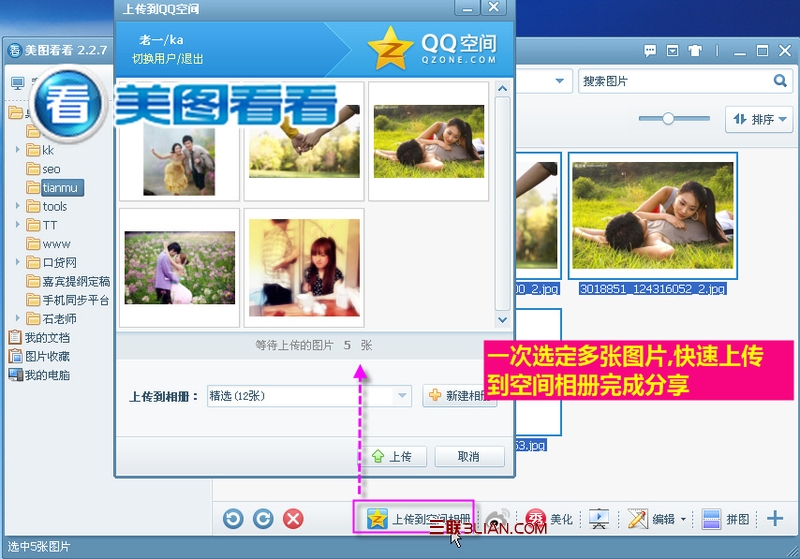
Task: Select the cafe girl thumbnail in dialog
Action: click(304, 268)
